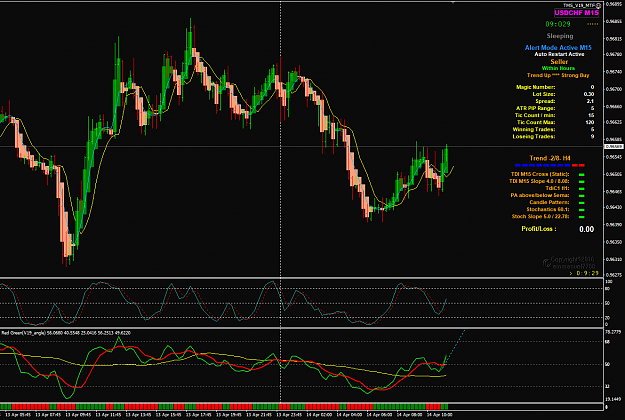Click the Copyright 2016 text
The image size is (625, 420).
coord(572,259)
